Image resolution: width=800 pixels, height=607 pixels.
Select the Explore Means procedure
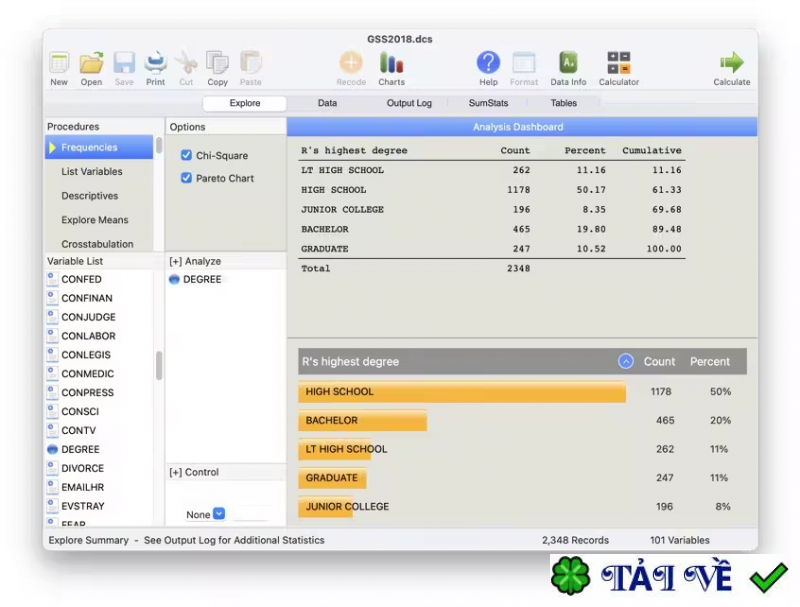99,220
